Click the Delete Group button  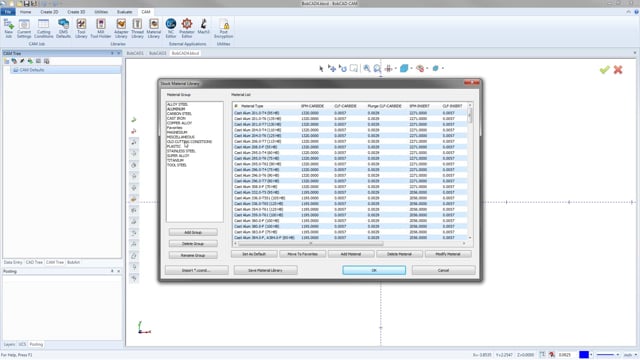(193, 244)
